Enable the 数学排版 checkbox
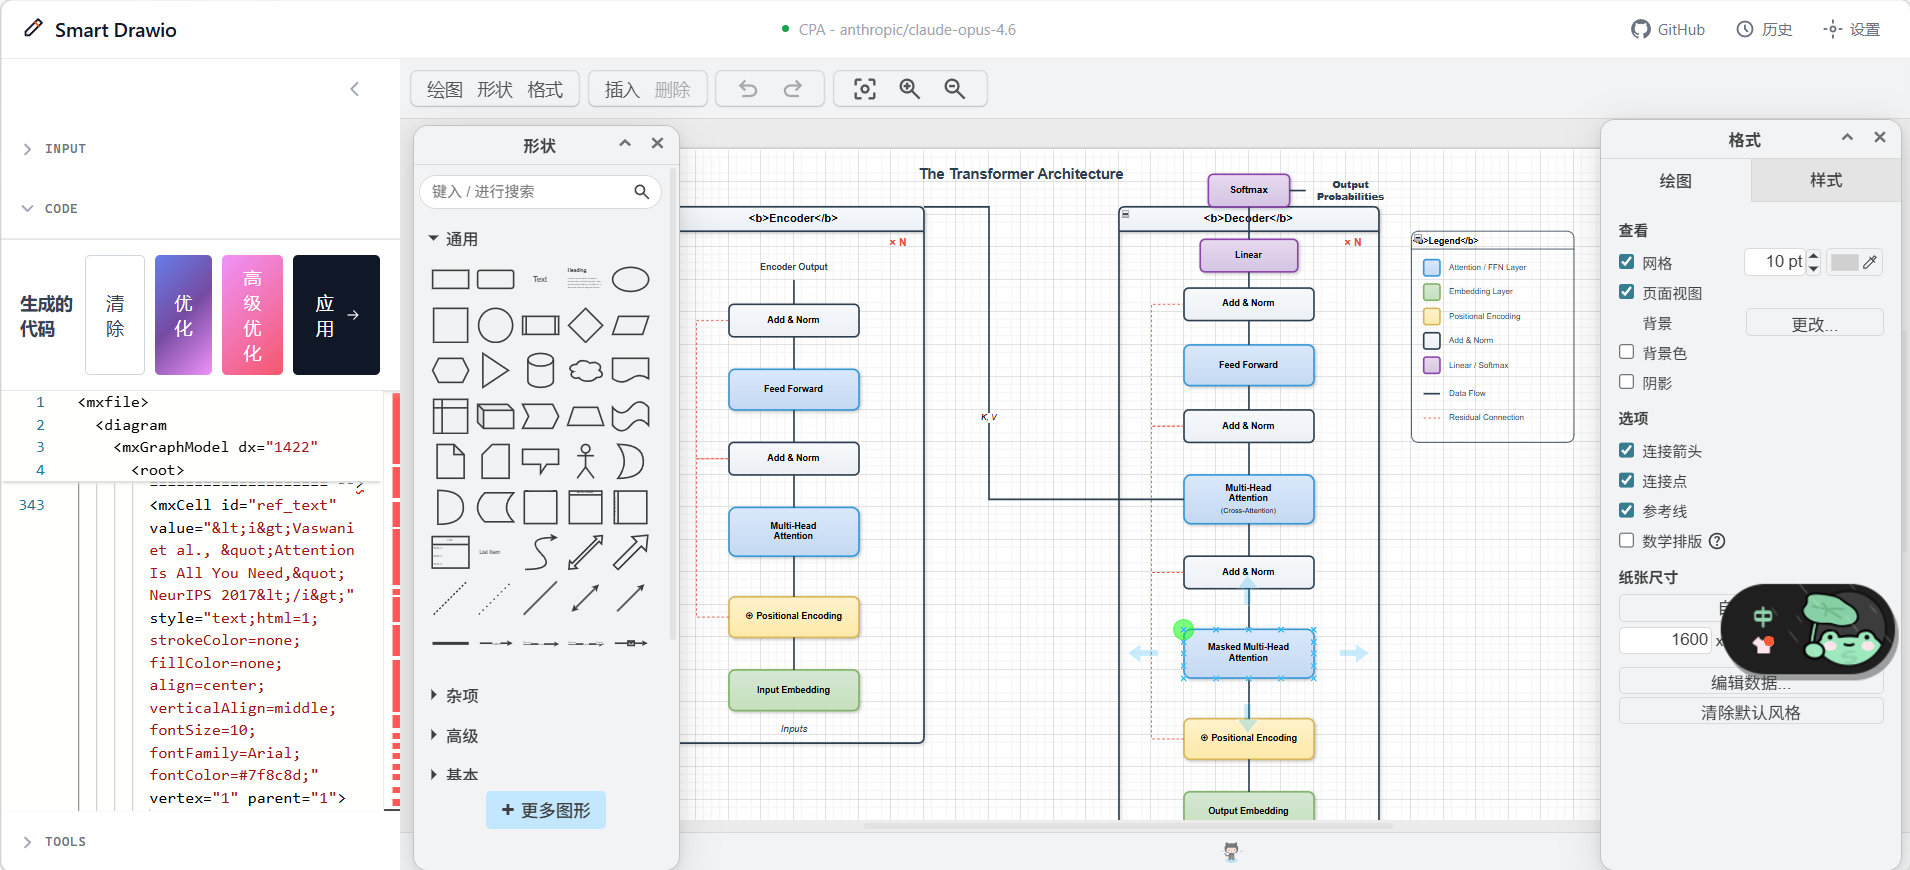This screenshot has height=870, width=1910. coord(1626,540)
